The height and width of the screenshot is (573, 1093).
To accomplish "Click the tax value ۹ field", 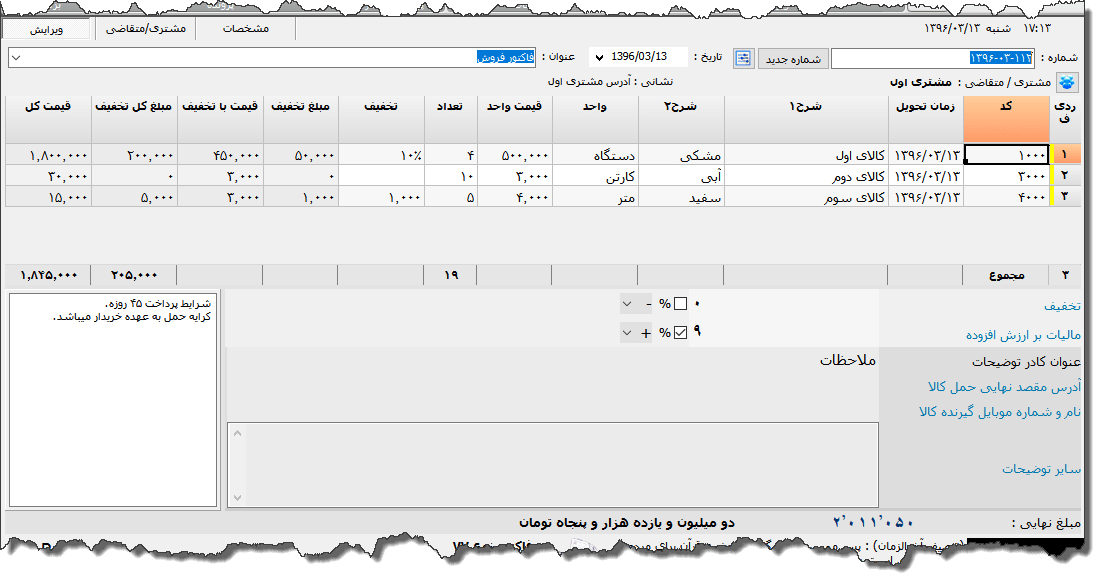I will pyautogui.click(x=696, y=332).
